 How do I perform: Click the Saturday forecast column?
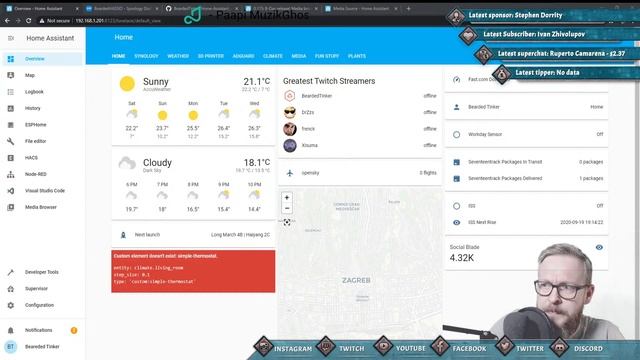point(131,120)
